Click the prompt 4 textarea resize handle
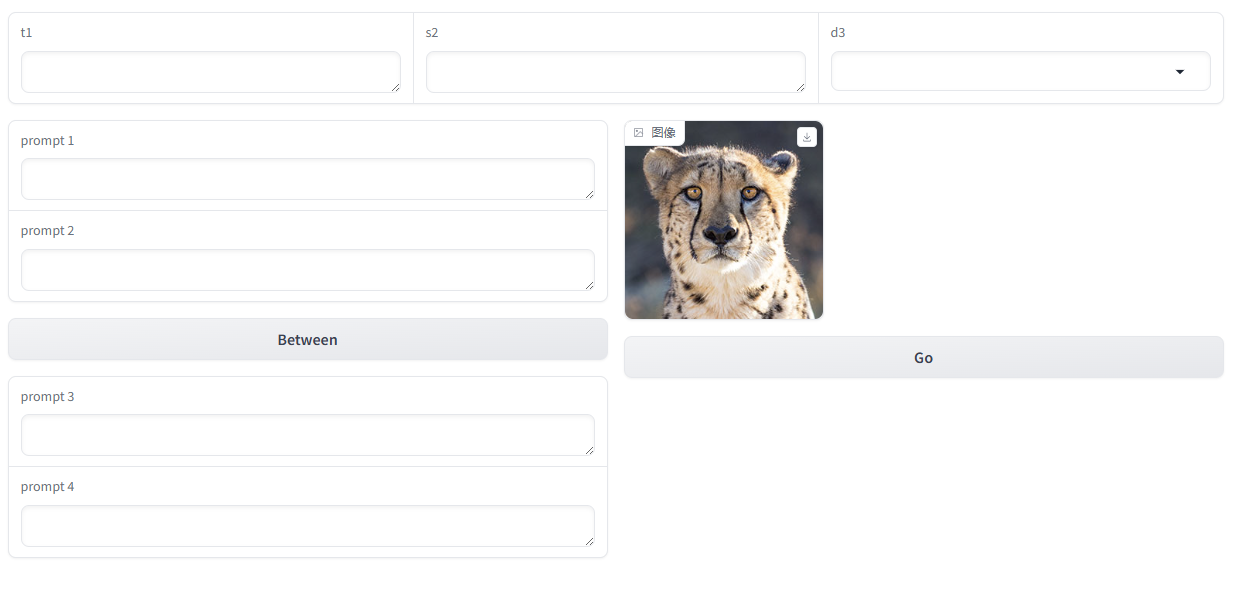Image resolution: width=1255 pixels, height=591 pixels. tap(589, 541)
